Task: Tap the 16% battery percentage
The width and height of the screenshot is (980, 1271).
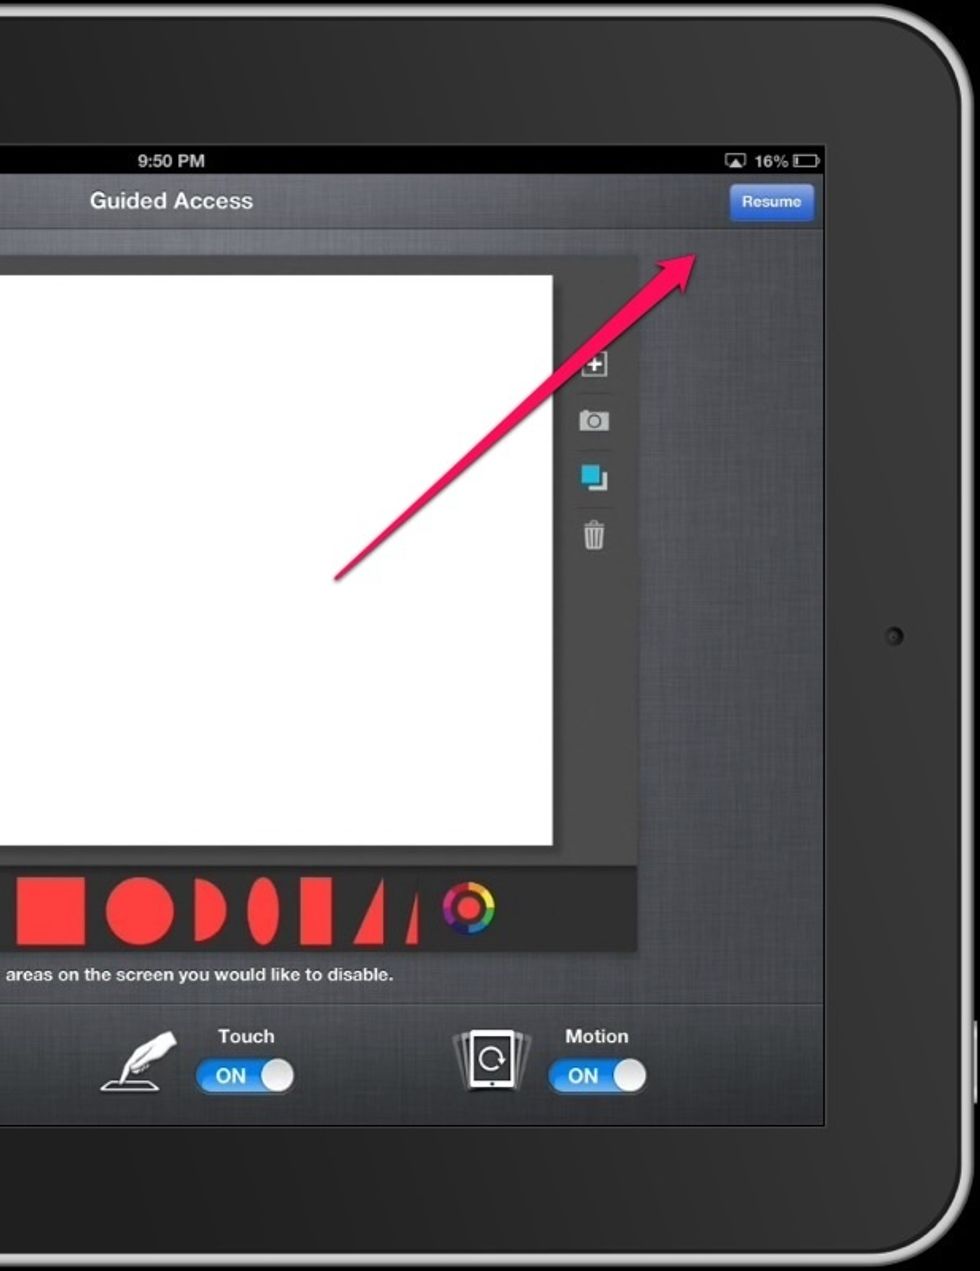Action: [771, 161]
